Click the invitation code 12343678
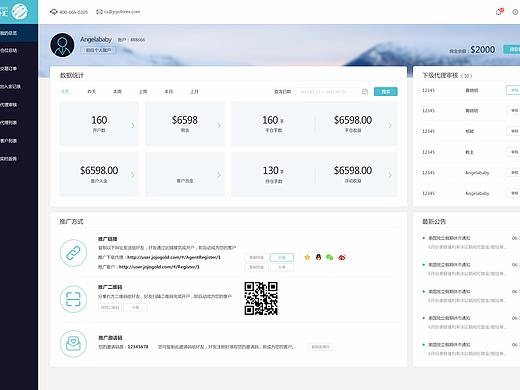Viewport: 520px width, 390px height. 138,347
